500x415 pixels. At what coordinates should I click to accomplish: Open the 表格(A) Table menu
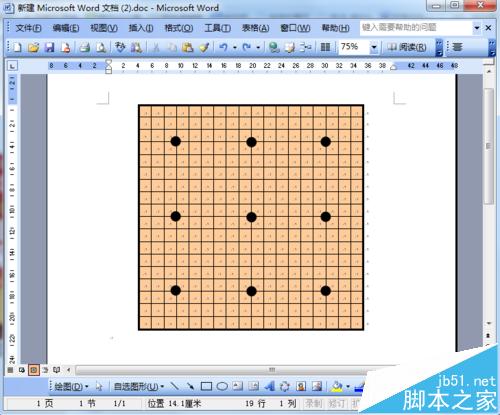255,28
